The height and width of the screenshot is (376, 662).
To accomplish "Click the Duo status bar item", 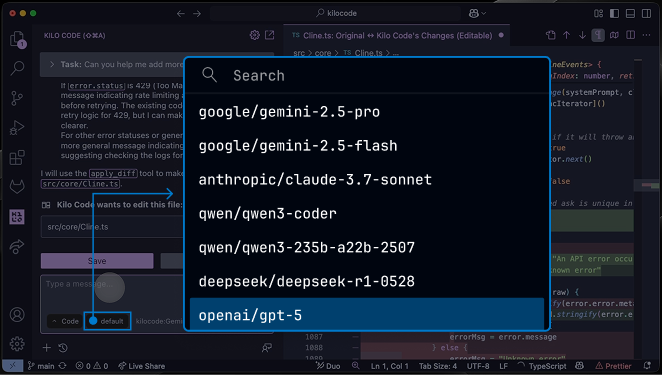I will (x=328, y=366).
